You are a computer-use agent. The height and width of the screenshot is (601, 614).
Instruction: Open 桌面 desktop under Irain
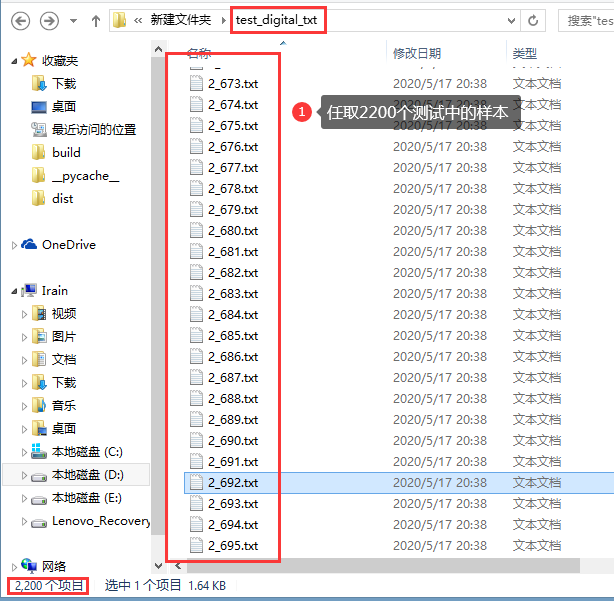(x=64, y=428)
